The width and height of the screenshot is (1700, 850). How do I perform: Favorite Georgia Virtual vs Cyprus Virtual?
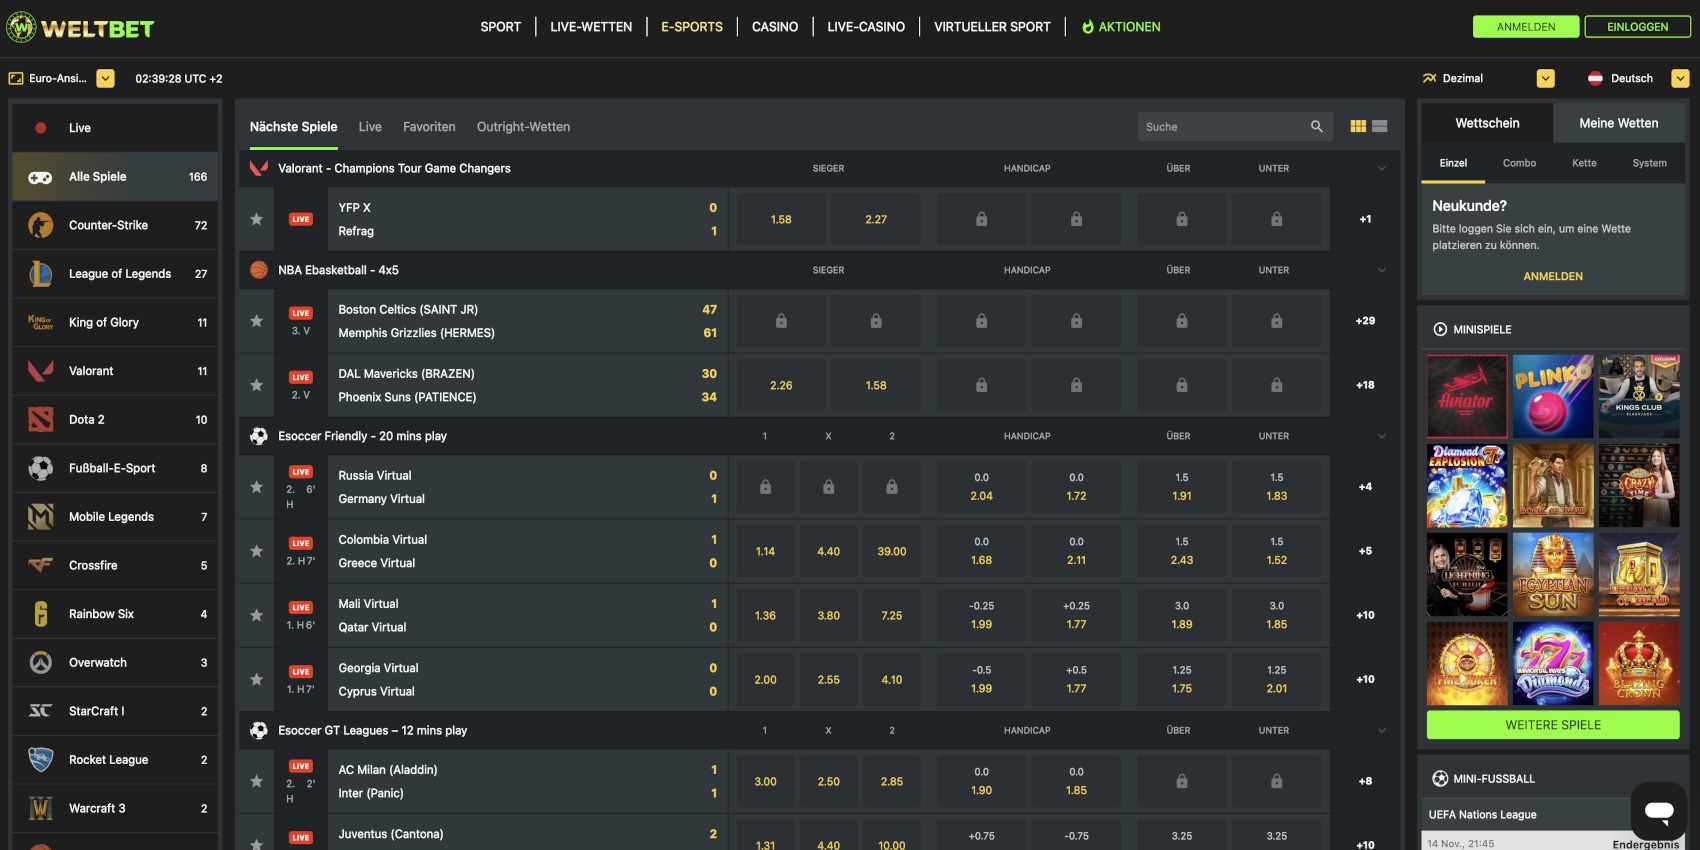[x=257, y=679]
